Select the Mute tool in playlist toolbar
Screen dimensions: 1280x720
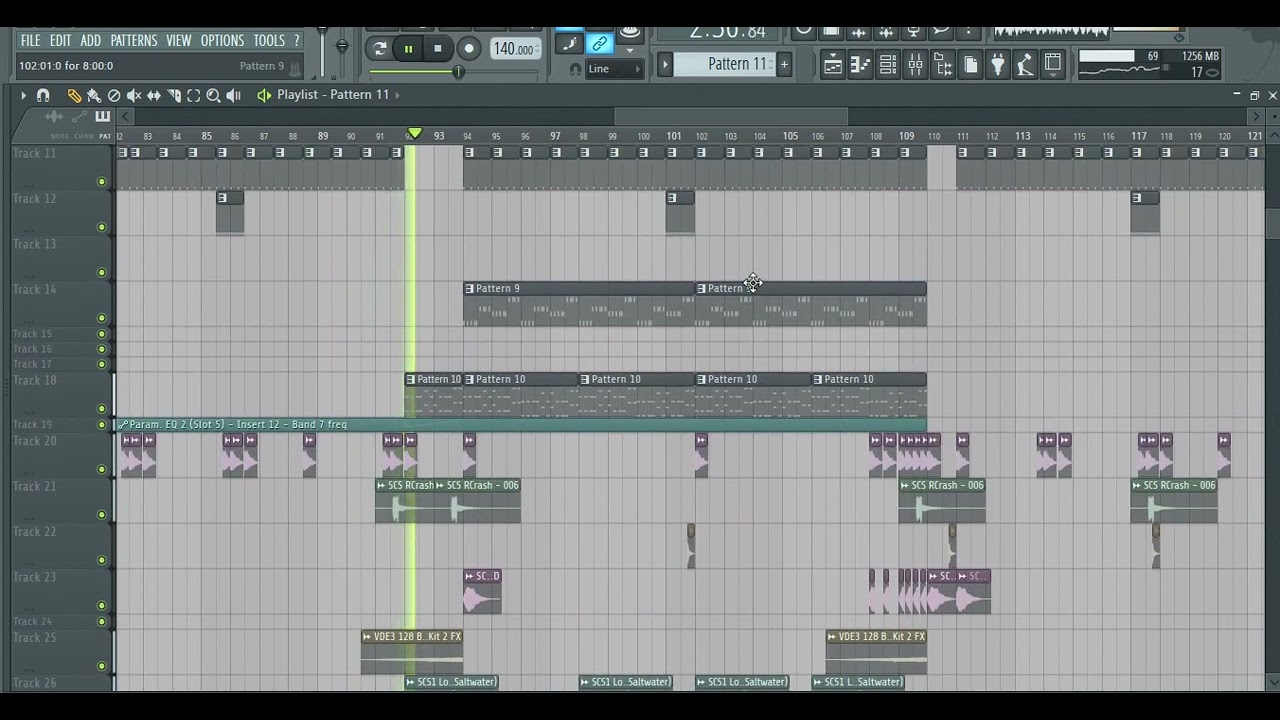134,95
